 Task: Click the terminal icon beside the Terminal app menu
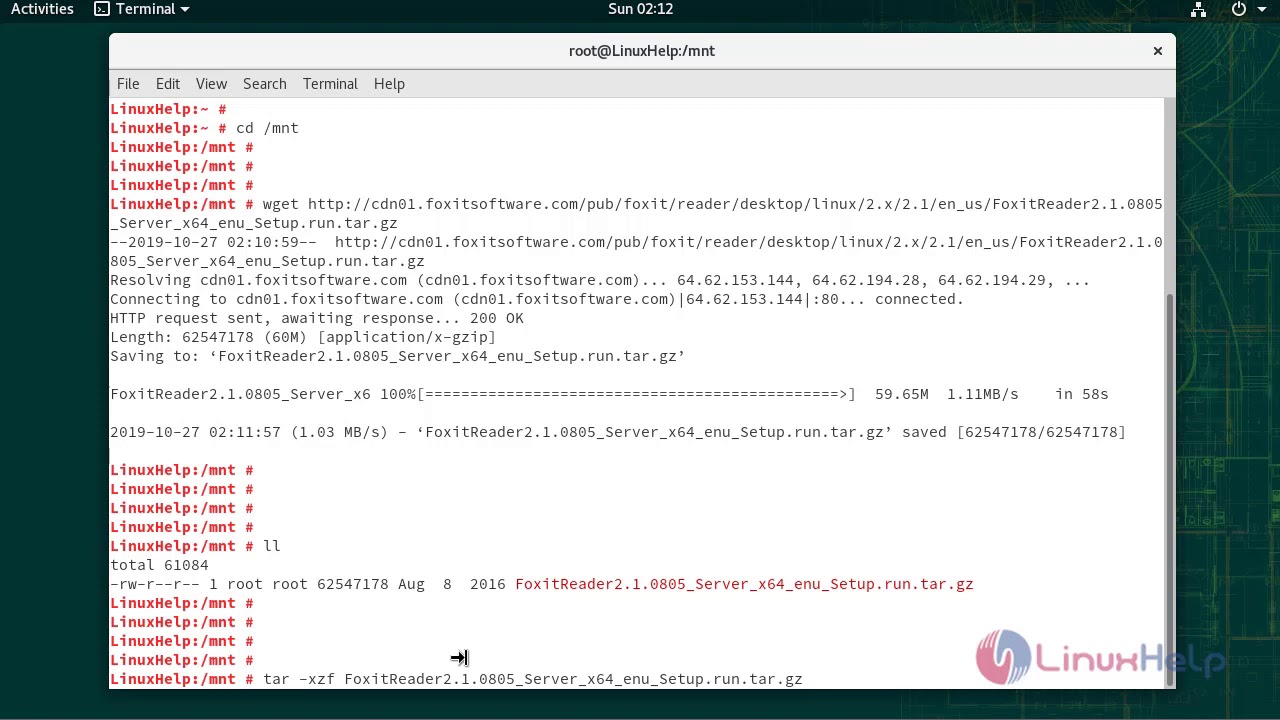coord(102,9)
